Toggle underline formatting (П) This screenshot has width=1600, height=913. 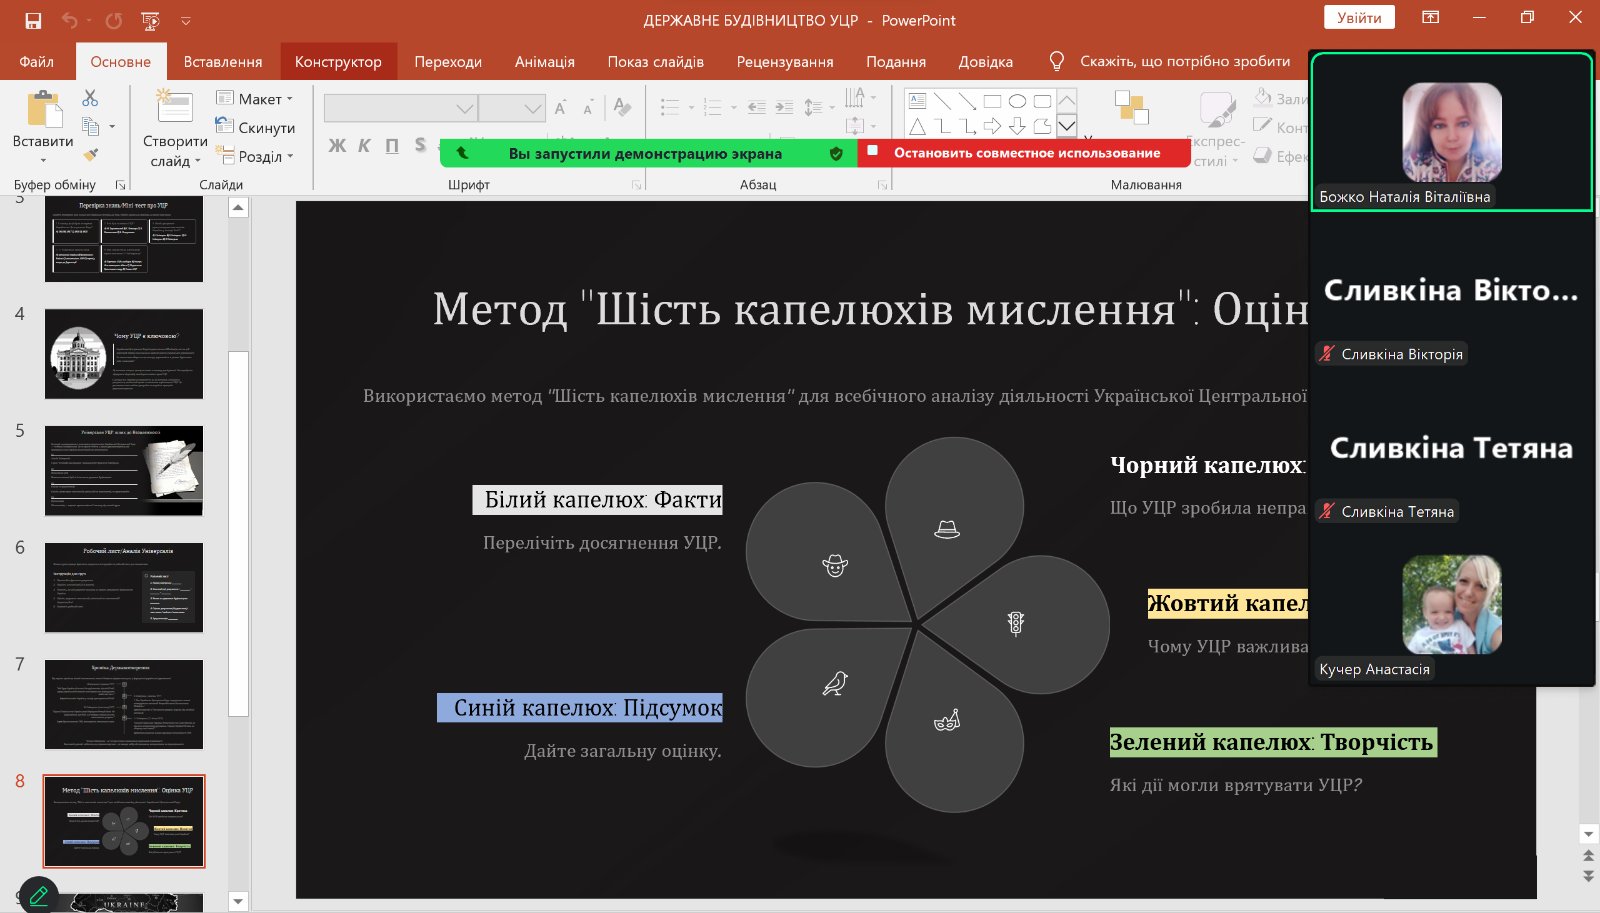coord(392,146)
